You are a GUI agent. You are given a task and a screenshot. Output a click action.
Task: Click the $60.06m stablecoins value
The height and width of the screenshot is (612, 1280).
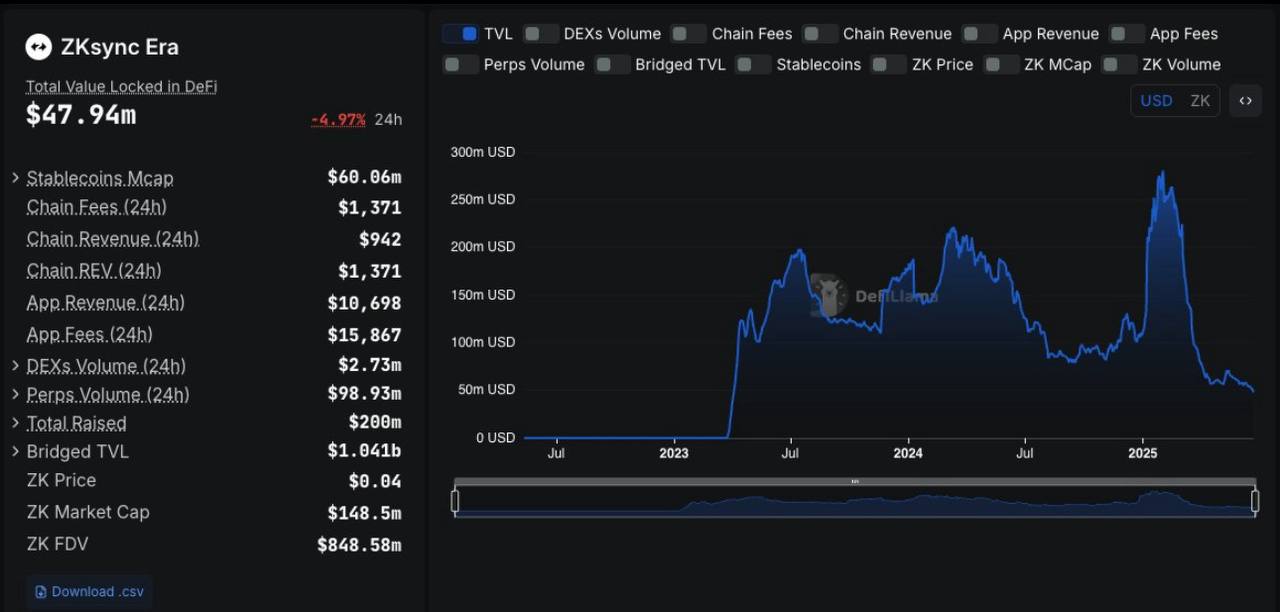tap(364, 177)
